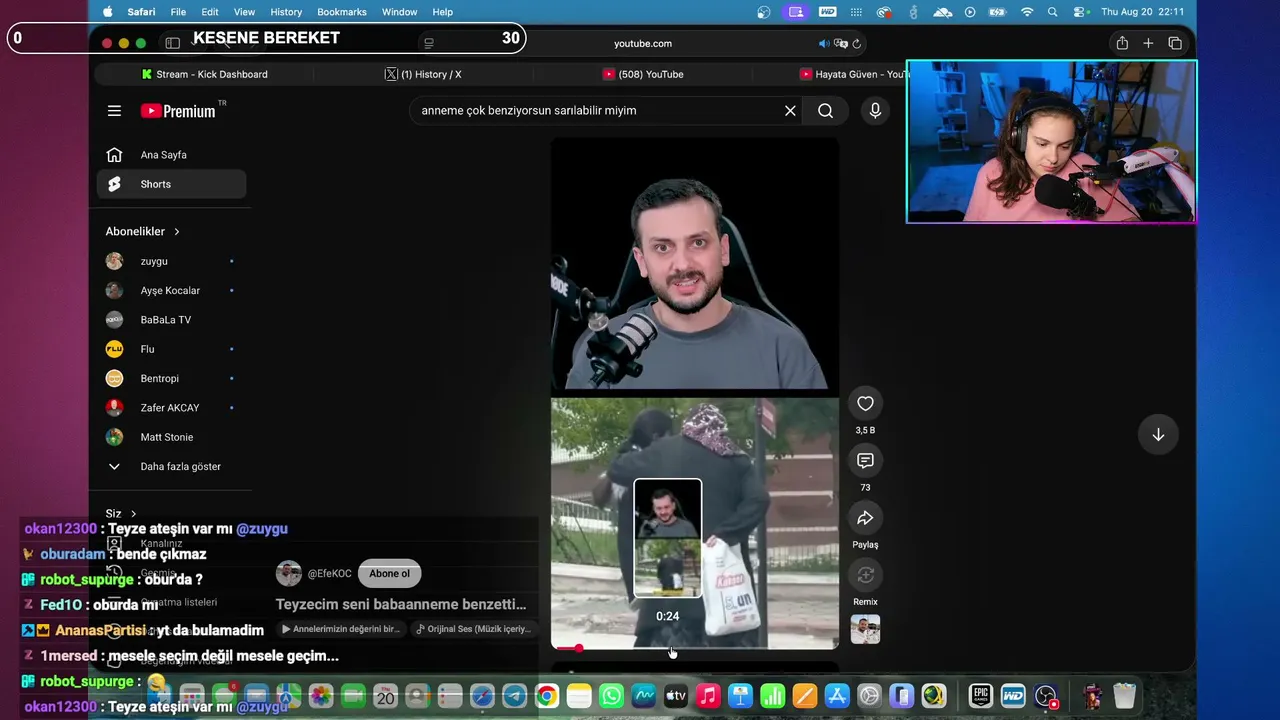Open the Remix option for this Short
The width and height of the screenshot is (1280, 720).
pyautogui.click(x=865, y=575)
